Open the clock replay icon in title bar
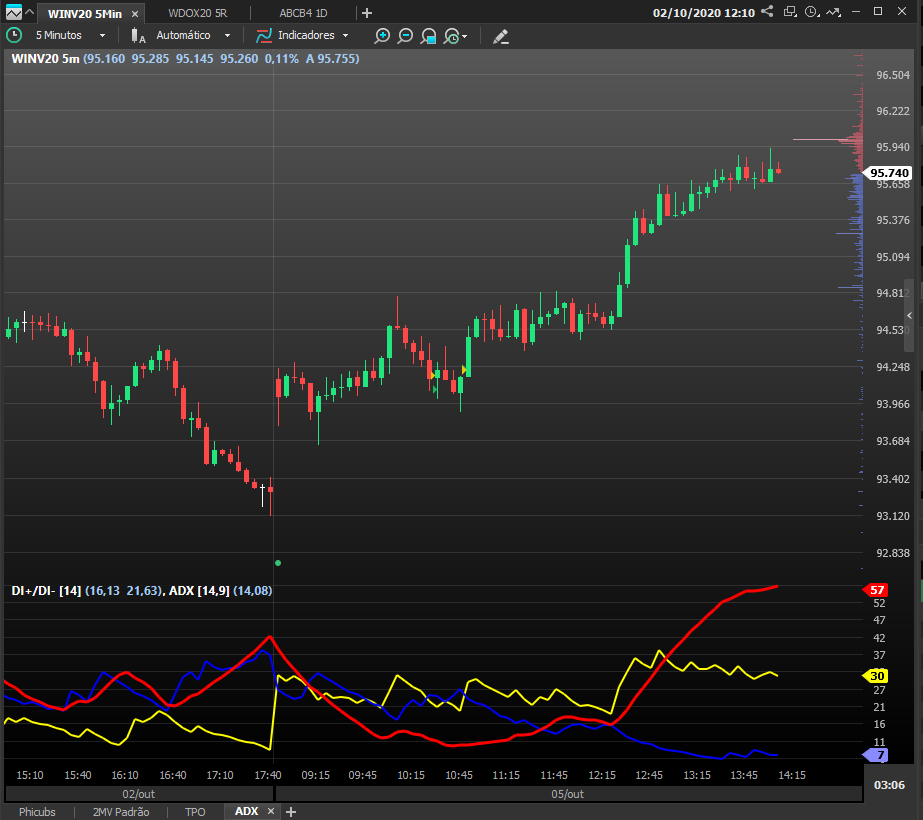This screenshot has width=923, height=820. (x=812, y=12)
